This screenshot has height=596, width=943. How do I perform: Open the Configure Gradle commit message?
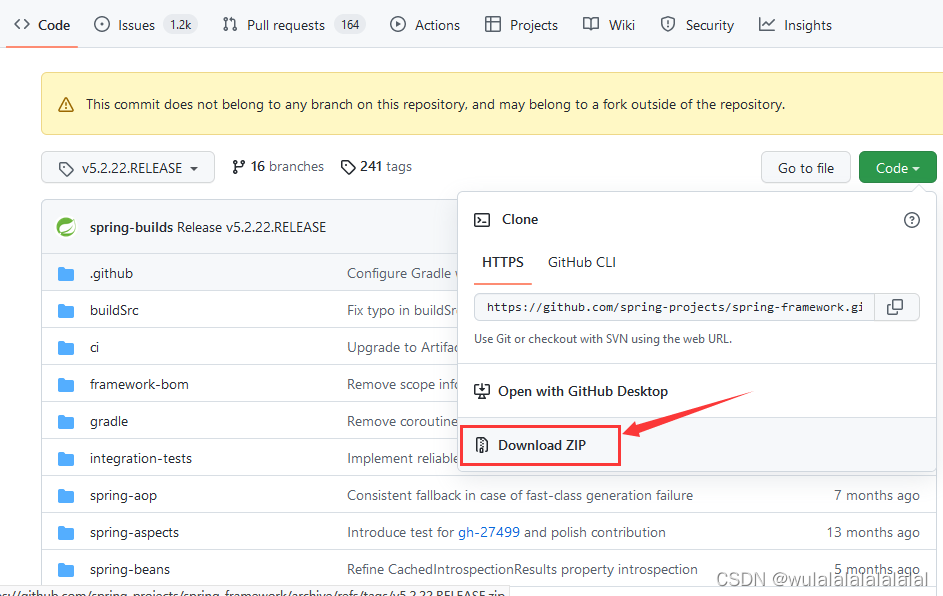402,274
